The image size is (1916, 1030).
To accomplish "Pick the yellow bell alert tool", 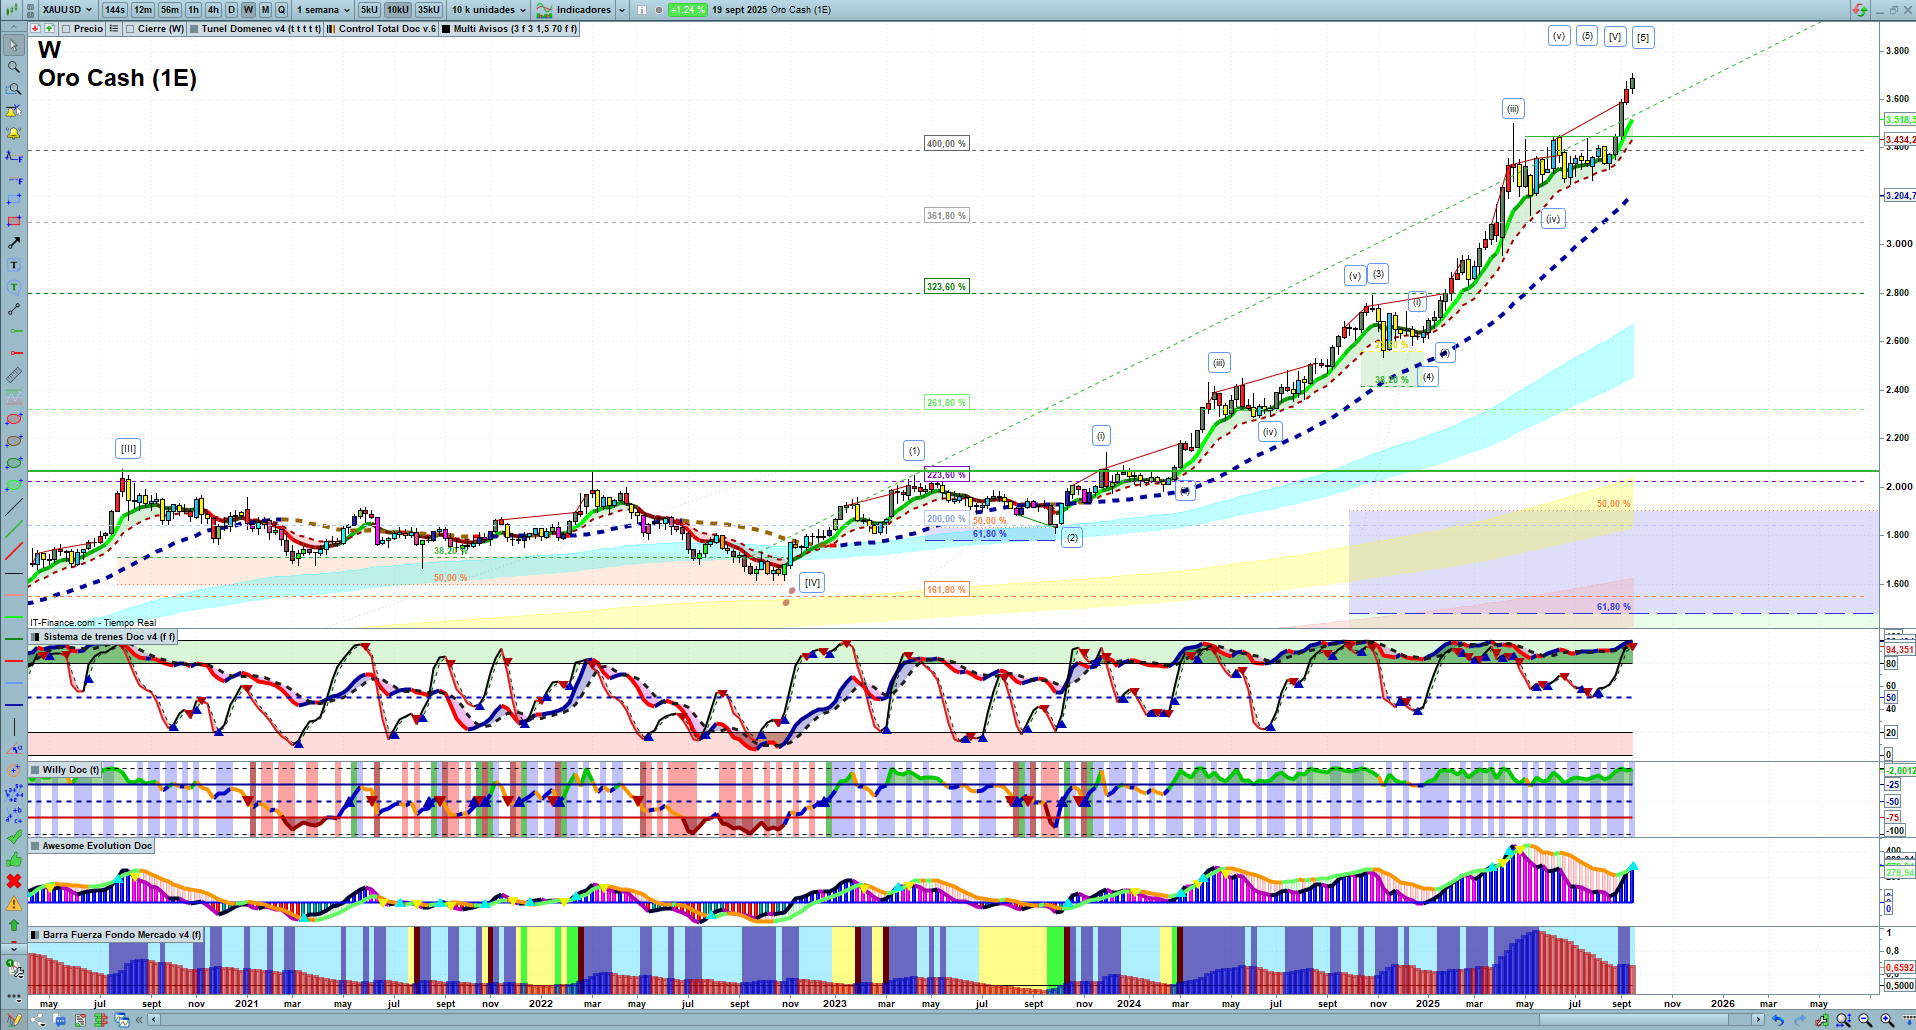I will [x=14, y=133].
